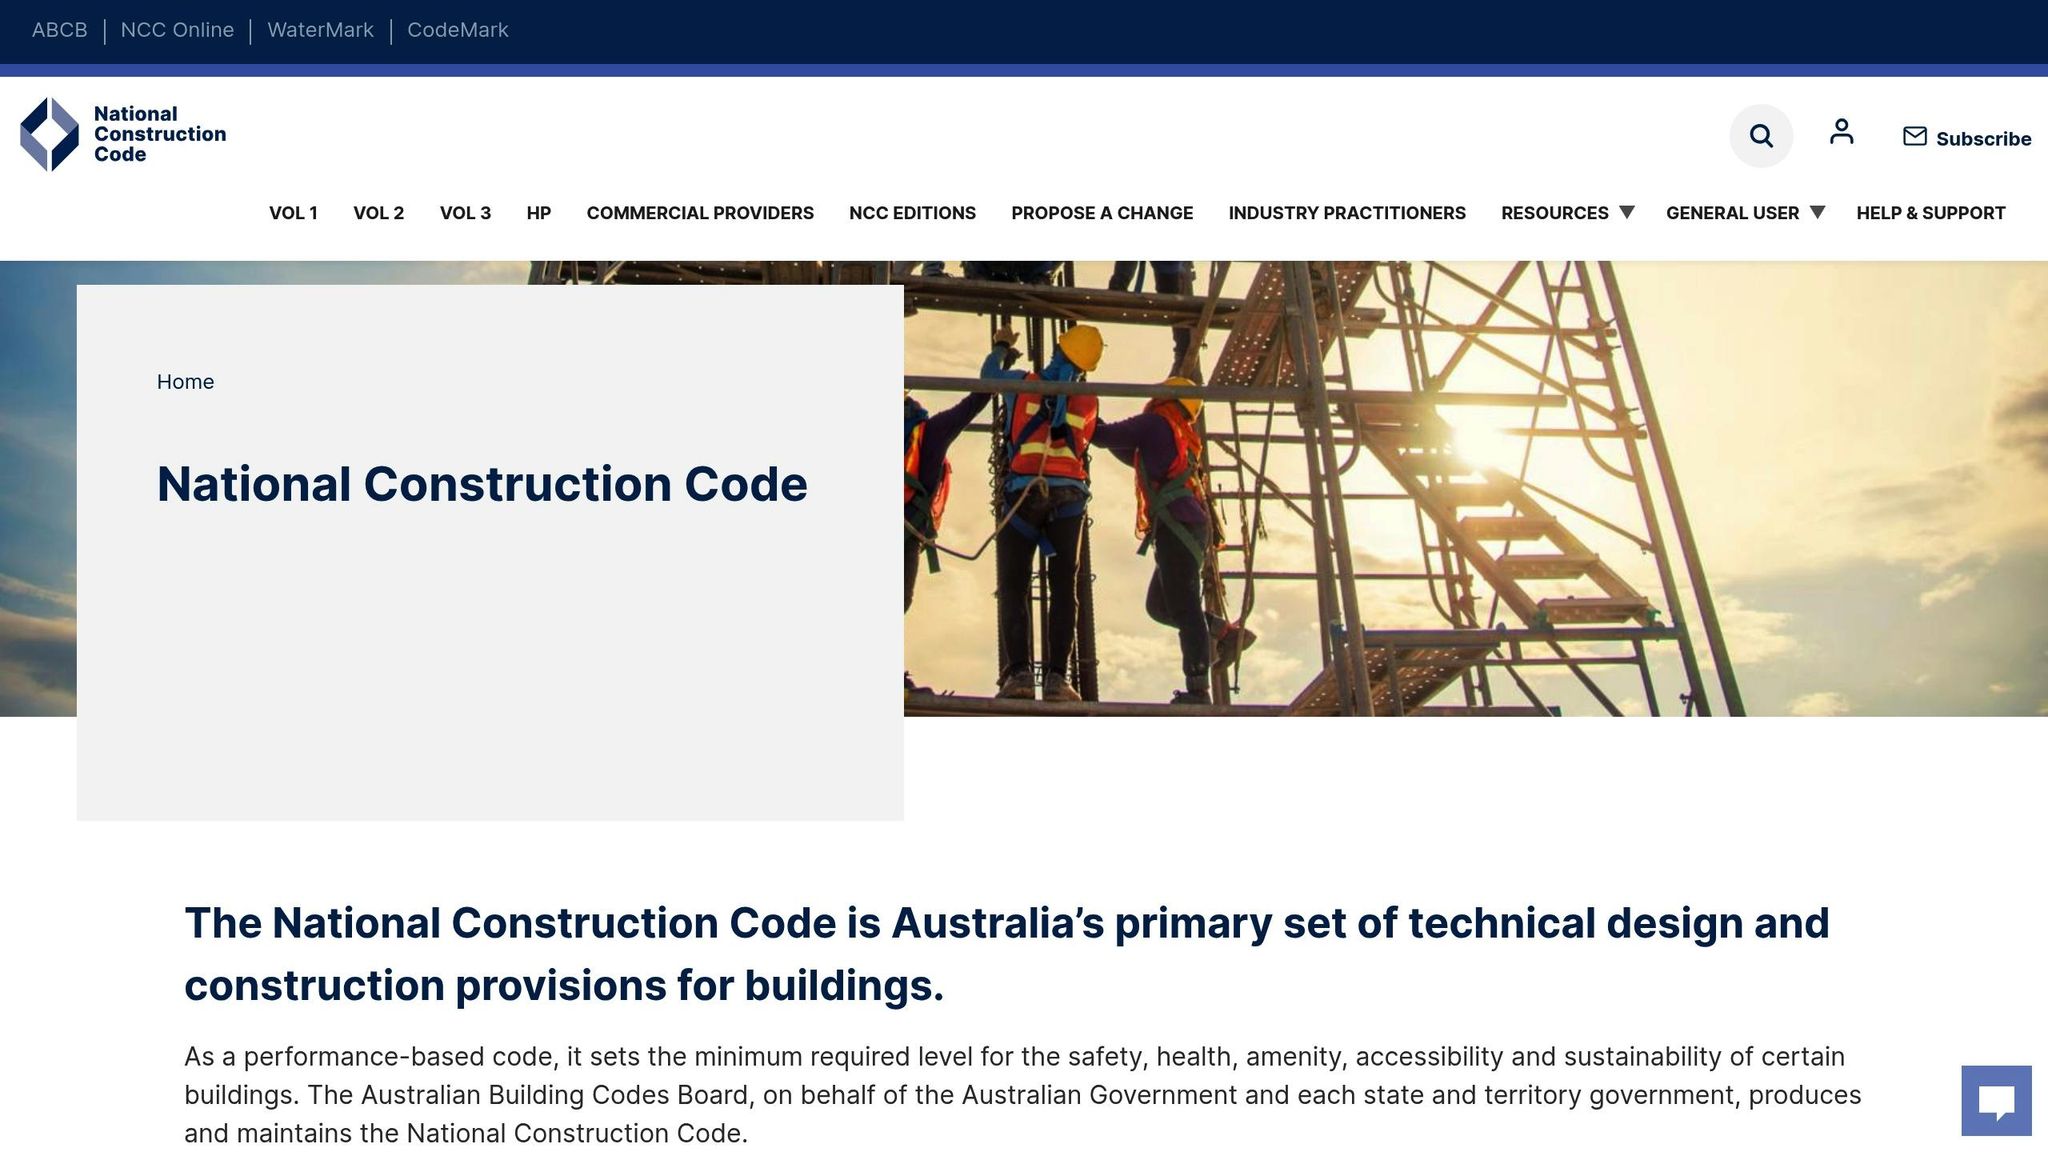Select the HP menu item
The width and height of the screenshot is (2048, 1152).
[538, 213]
